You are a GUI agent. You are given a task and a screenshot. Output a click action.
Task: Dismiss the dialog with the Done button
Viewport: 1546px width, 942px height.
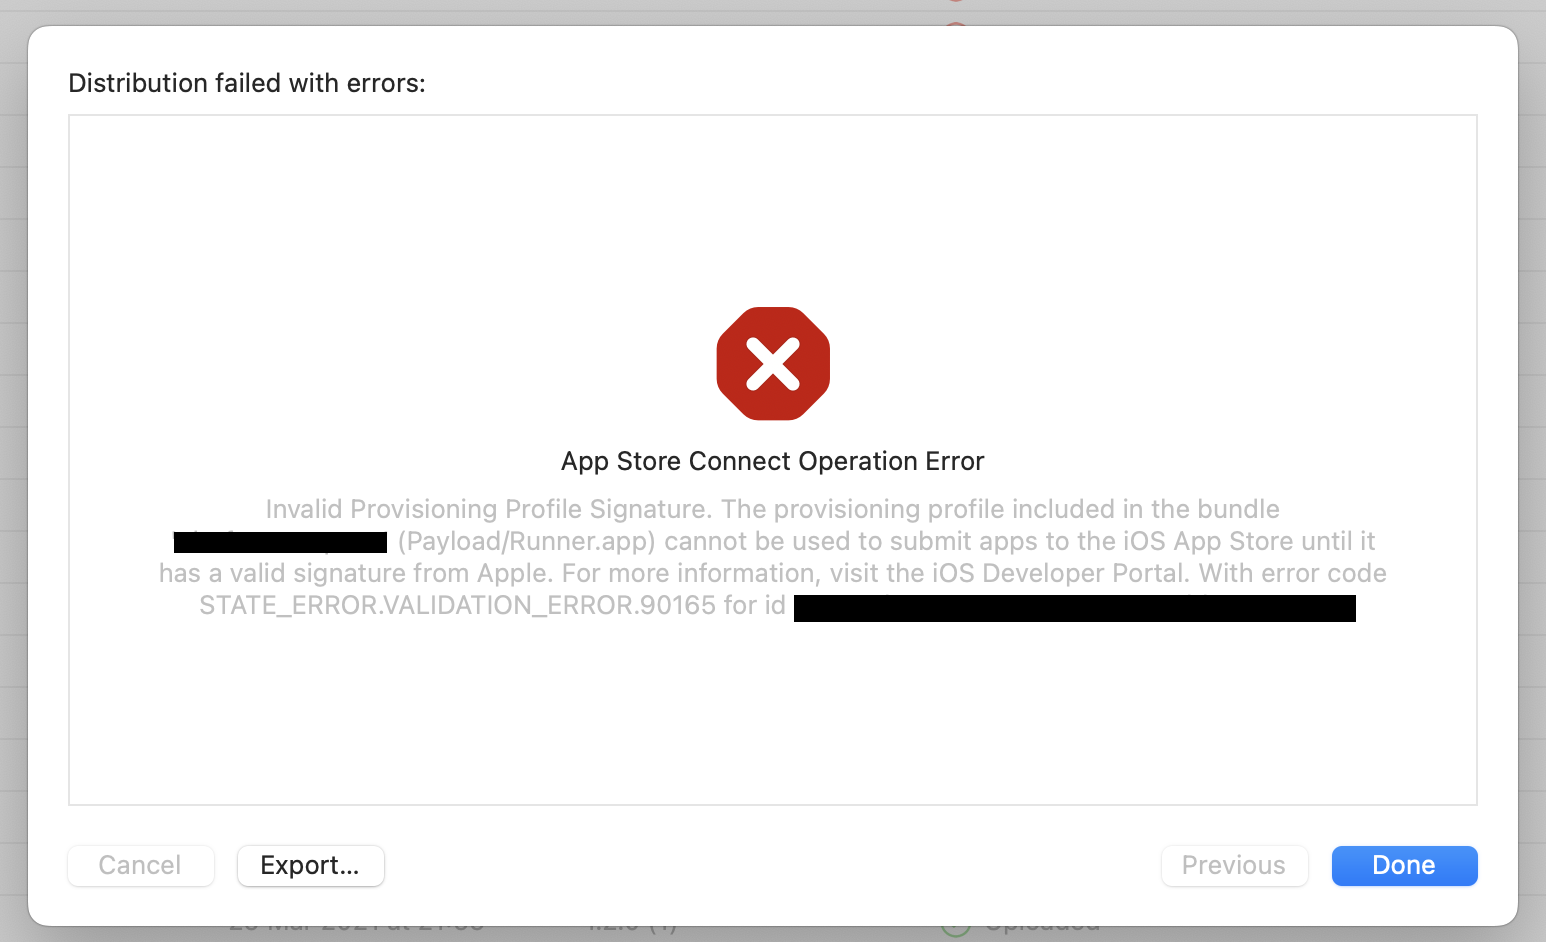pyautogui.click(x=1404, y=865)
